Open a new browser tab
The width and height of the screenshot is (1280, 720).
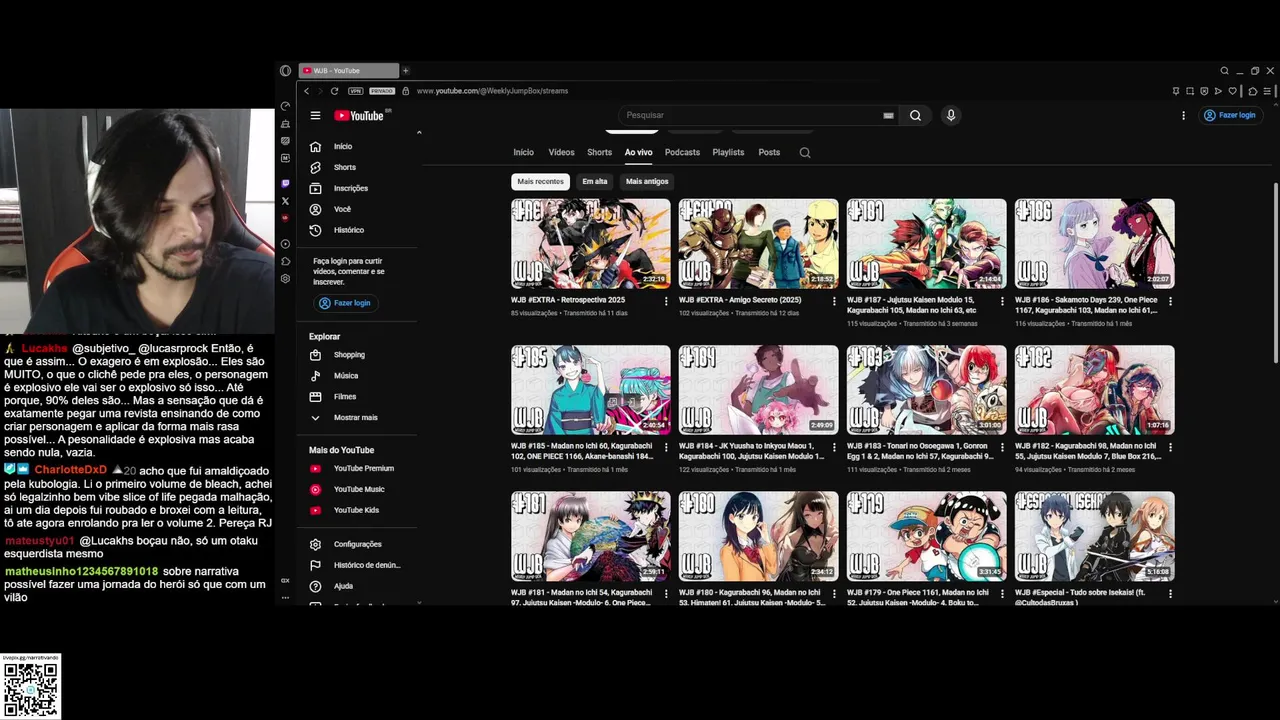point(405,71)
